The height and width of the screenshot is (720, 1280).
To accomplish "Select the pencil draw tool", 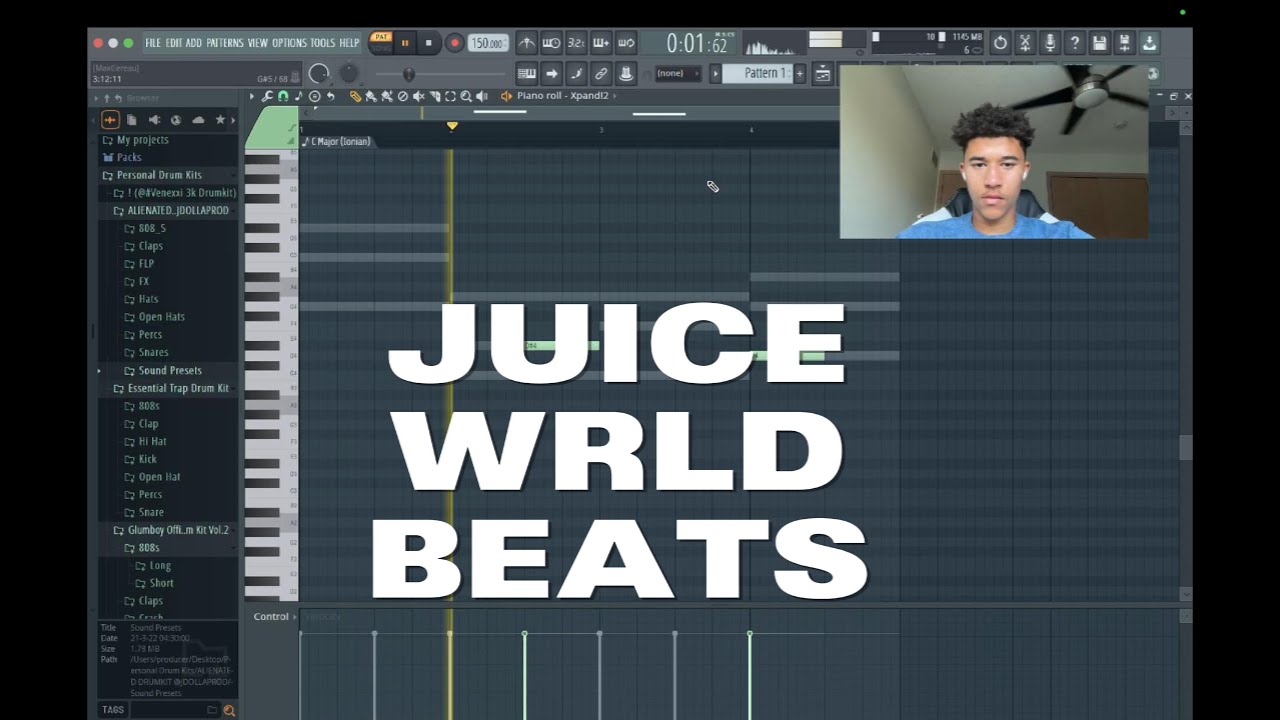I will coord(355,96).
